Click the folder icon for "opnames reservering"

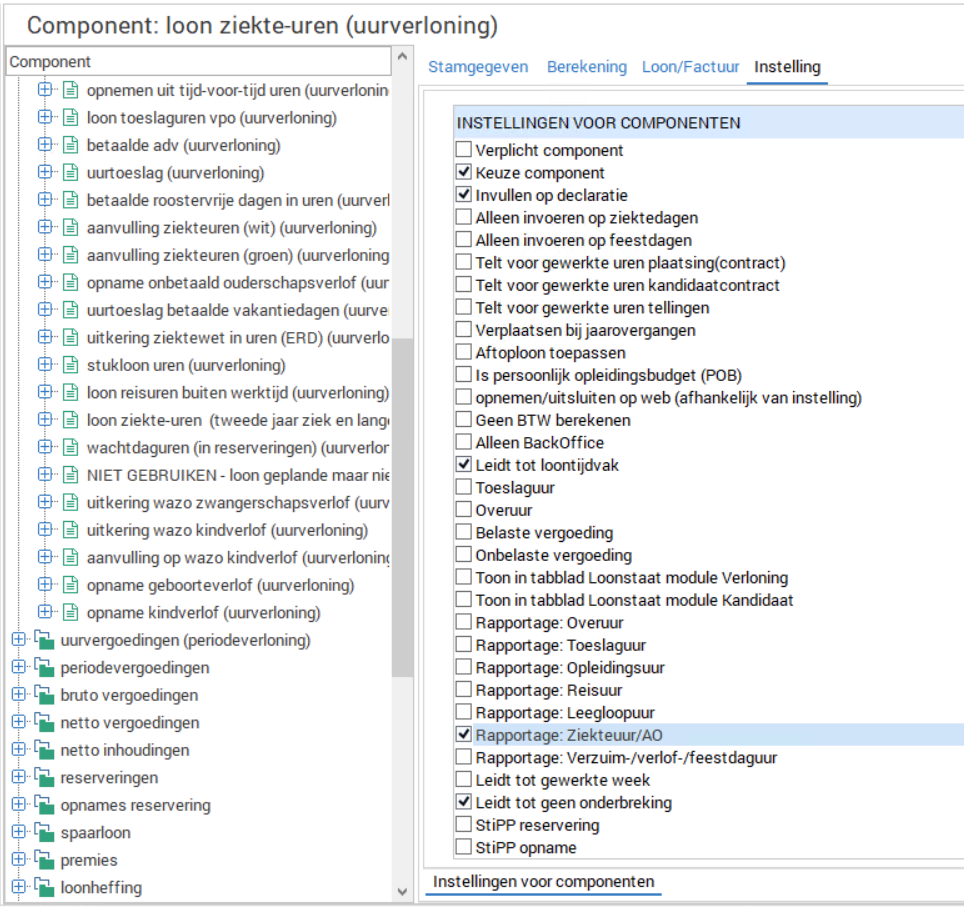click(47, 805)
